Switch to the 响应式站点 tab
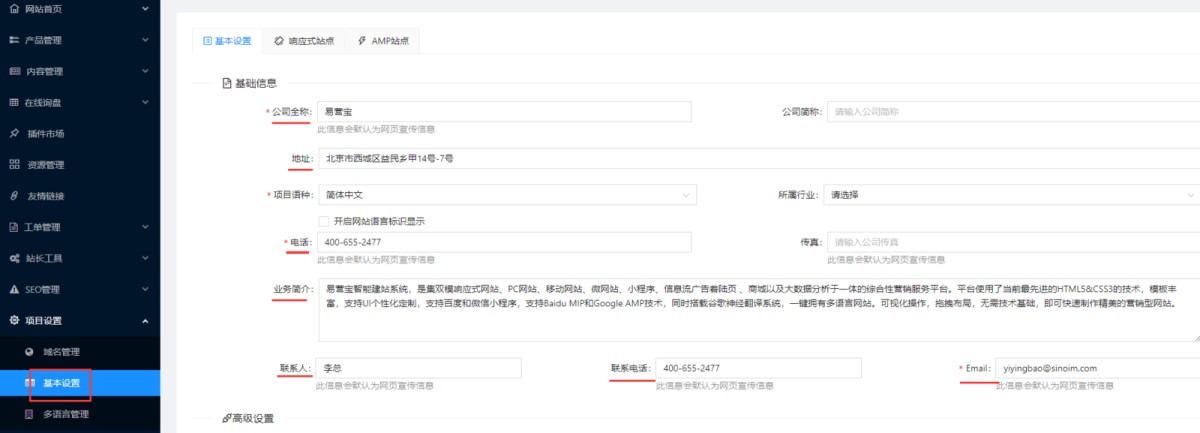The height and width of the screenshot is (433, 1200). coord(304,41)
